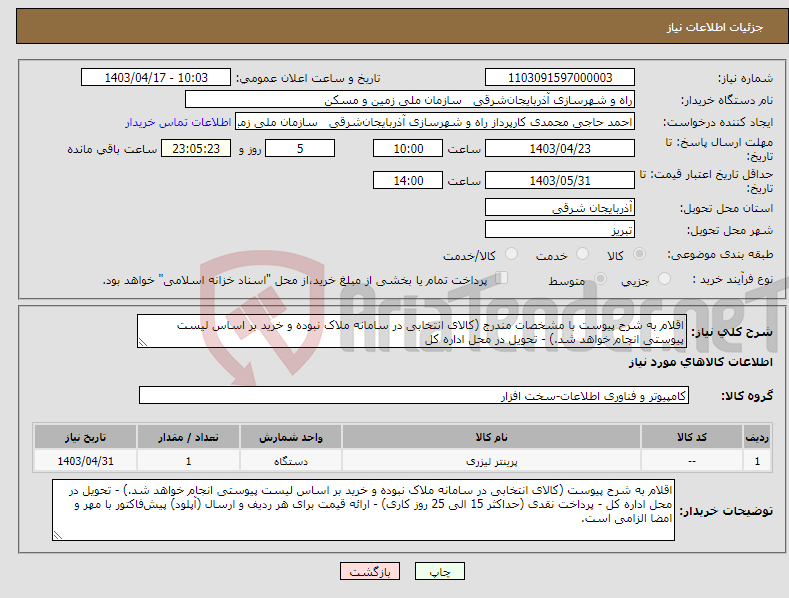This screenshot has width=789, height=598.
Task: Click the buyer organization name field
Action: (x=410, y=100)
